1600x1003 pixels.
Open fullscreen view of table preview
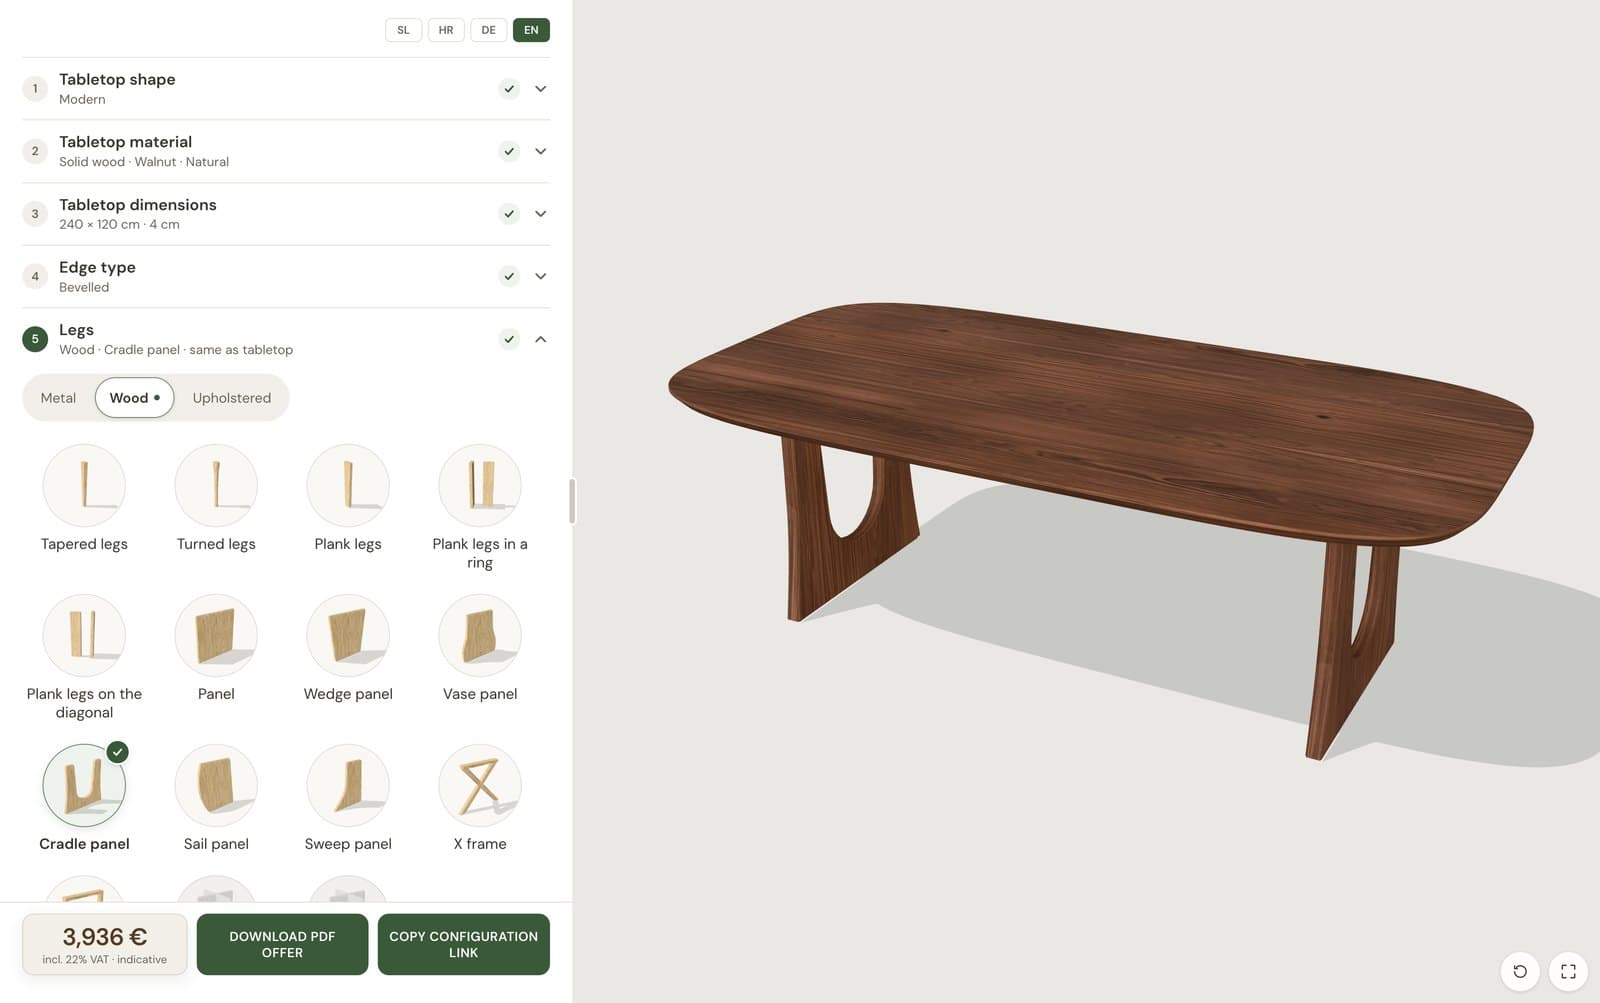point(1568,971)
